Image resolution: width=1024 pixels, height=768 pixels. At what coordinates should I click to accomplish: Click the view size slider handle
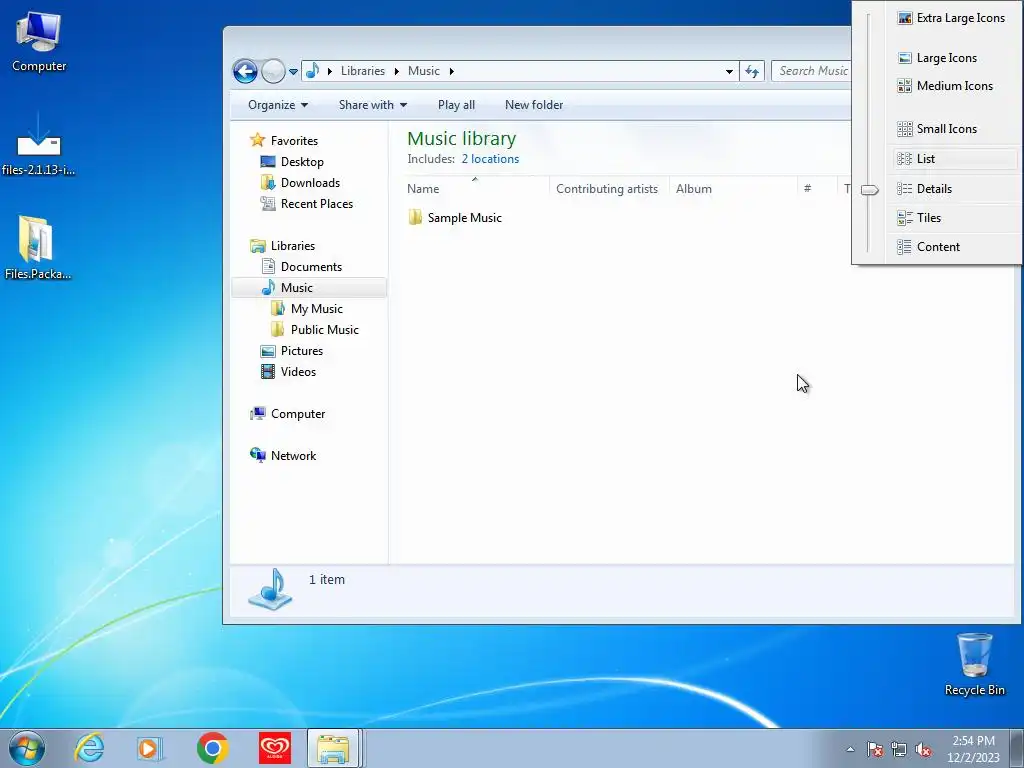click(869, 190)
